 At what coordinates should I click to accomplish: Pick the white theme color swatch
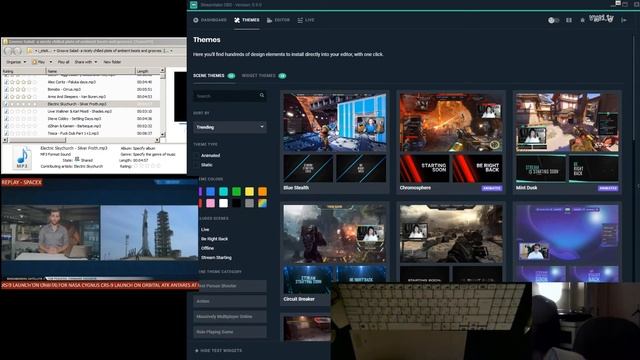click(223, 203)
